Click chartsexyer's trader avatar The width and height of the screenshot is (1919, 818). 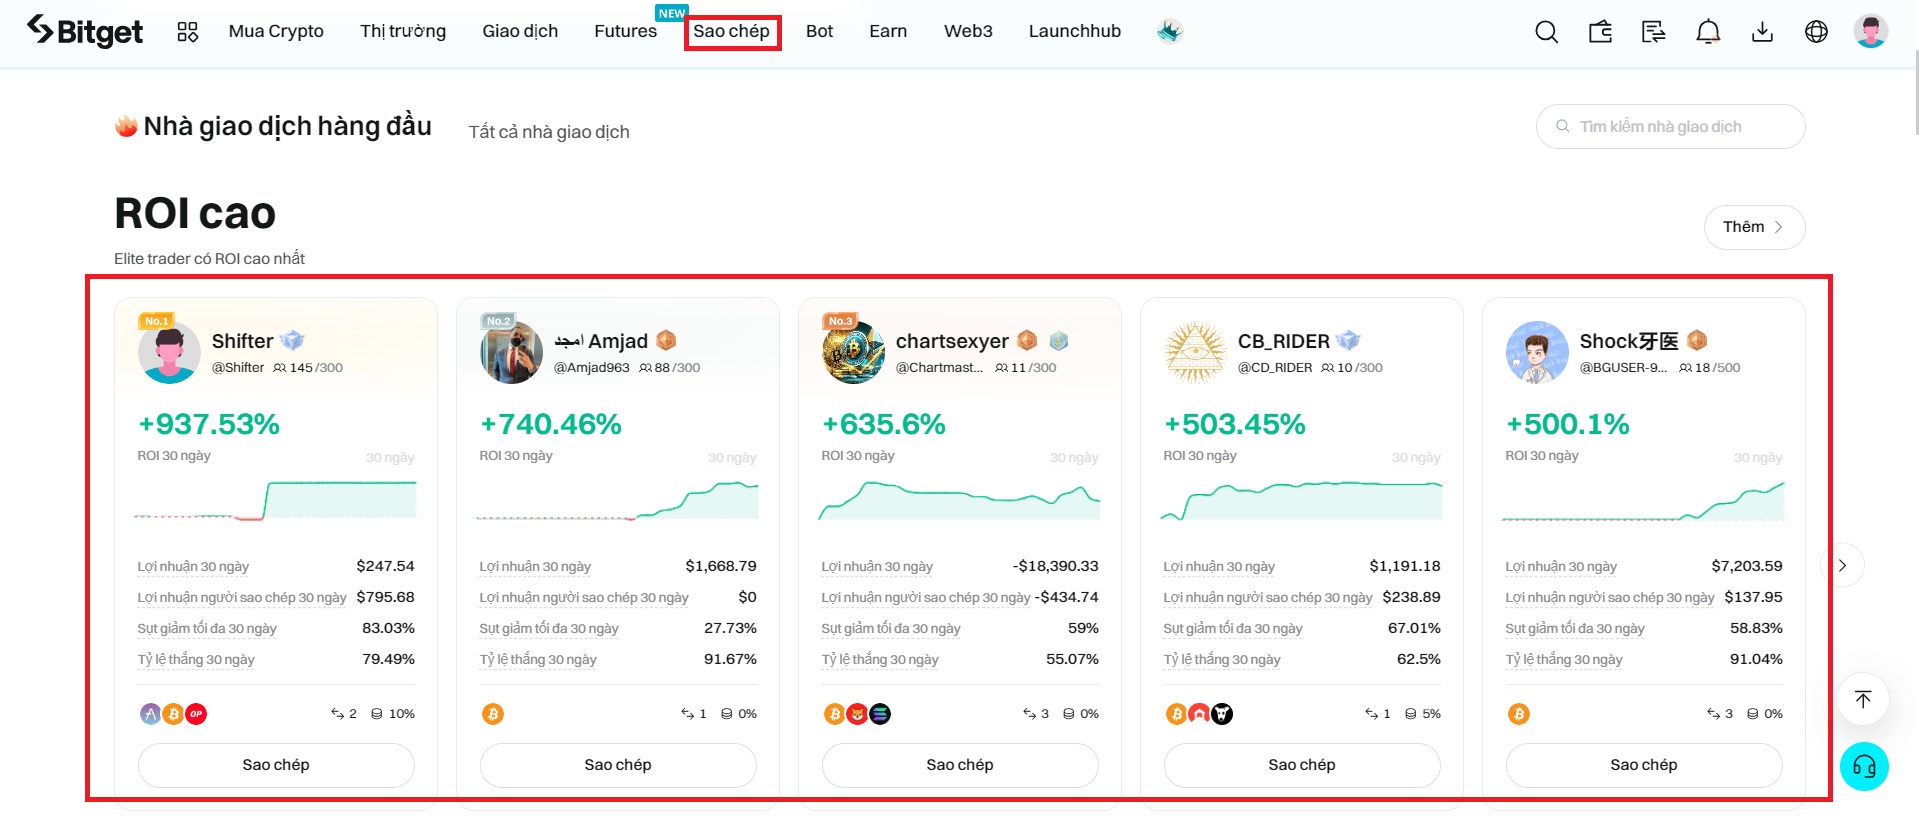(x=853, y=353)
